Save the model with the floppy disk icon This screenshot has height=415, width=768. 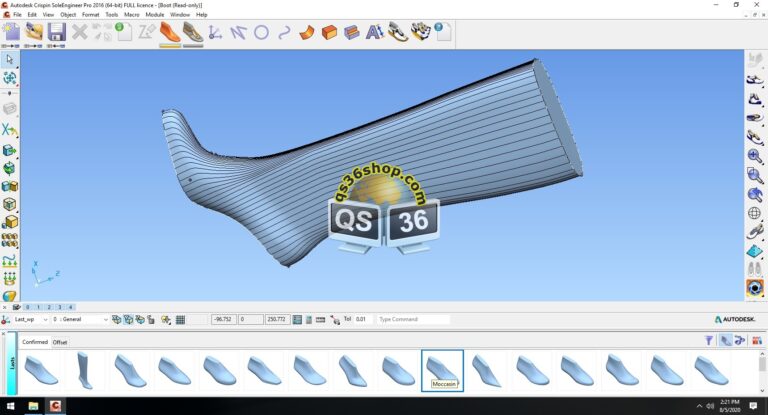(x=56, y=32)
